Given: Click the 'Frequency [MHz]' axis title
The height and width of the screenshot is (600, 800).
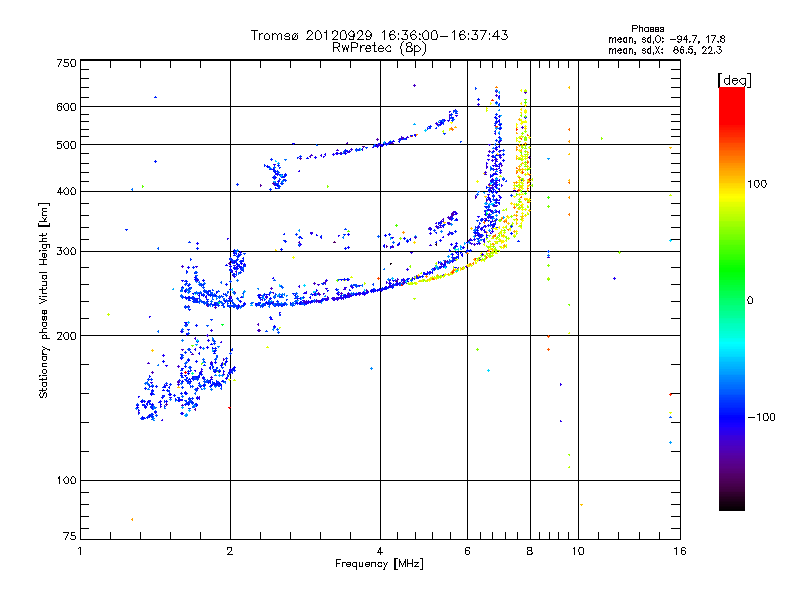Looking at the screenshot, I should tap(379, 564).
